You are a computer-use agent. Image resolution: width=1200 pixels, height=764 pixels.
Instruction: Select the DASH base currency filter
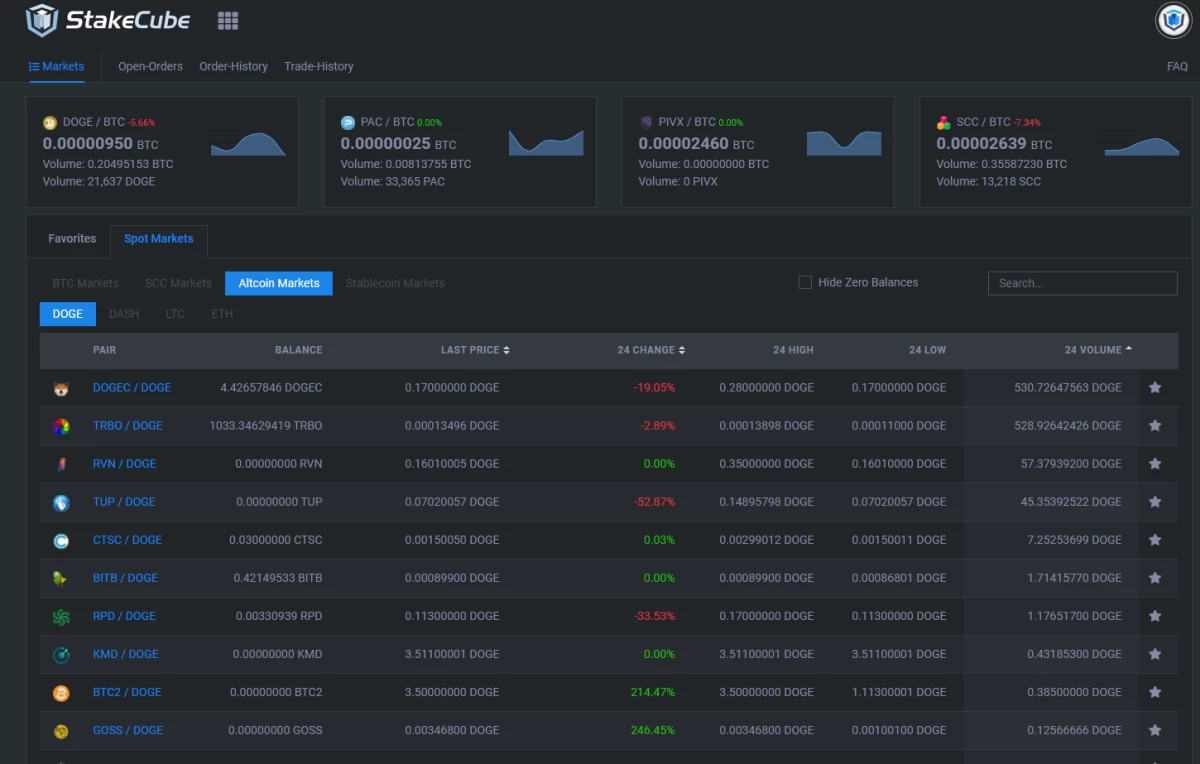point(124,314)
